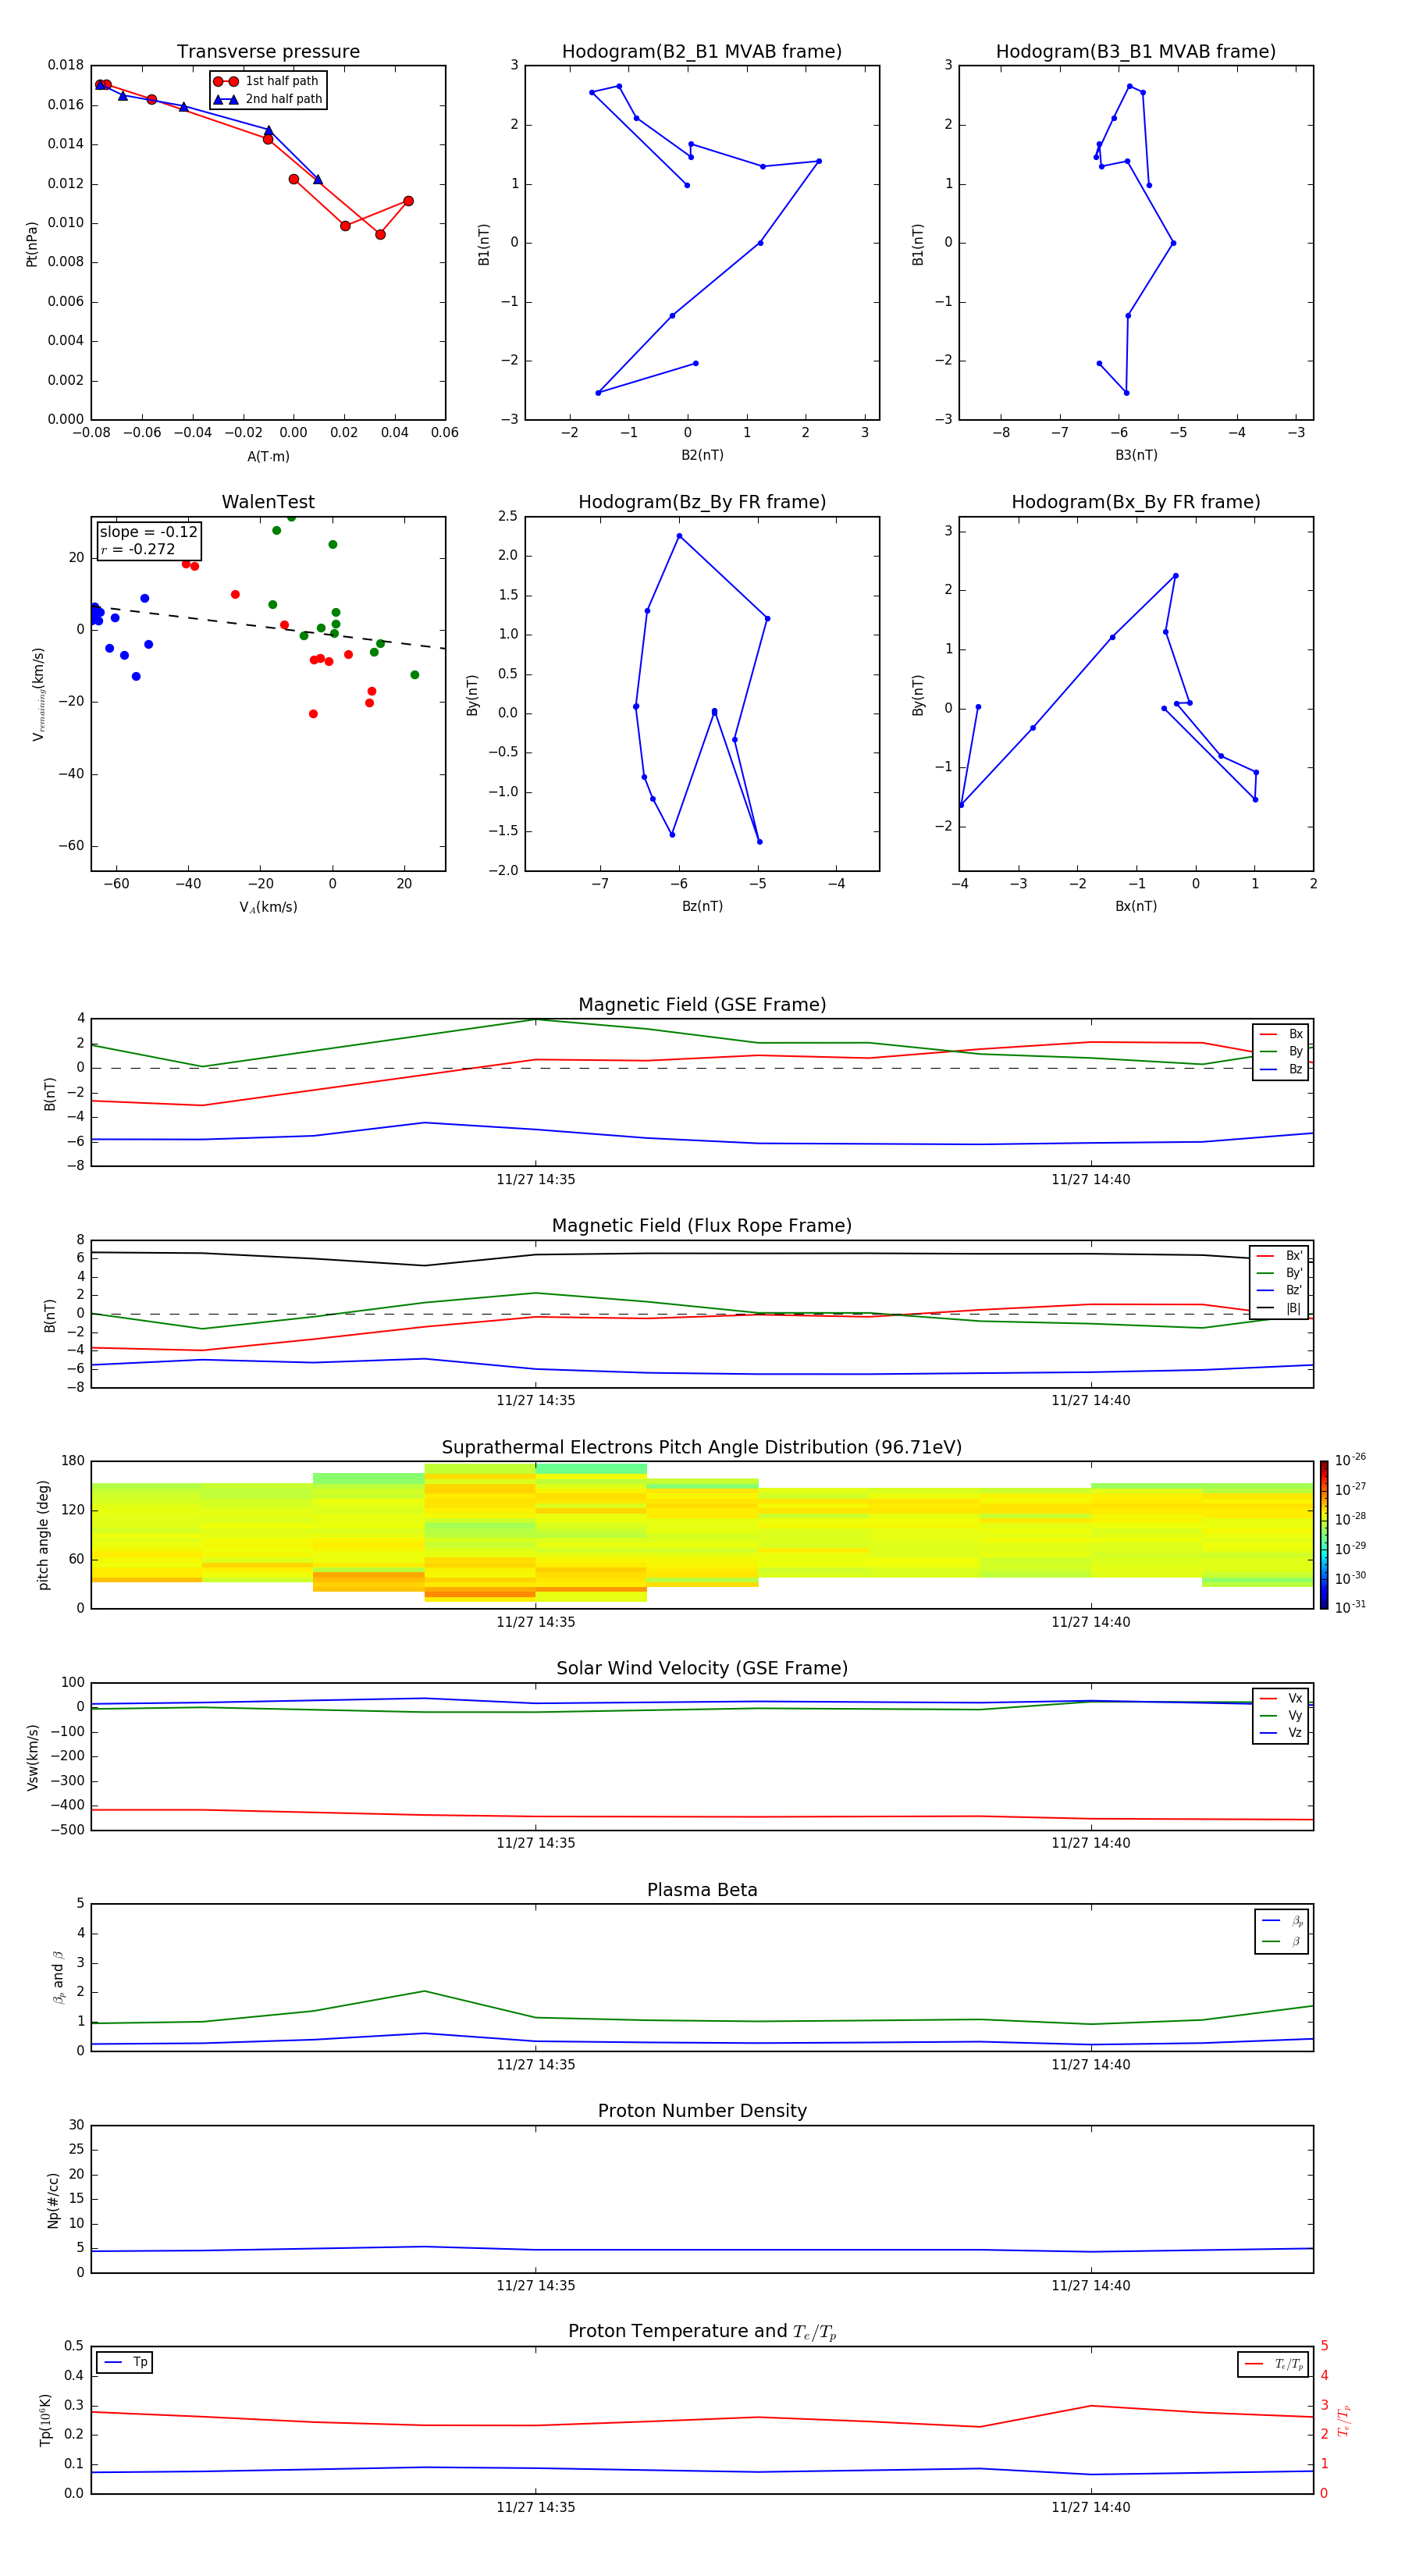Click the 'slope = -0.12' annotation
Image resolution: width=1405 pixels, height=2576 pixels.
[149, 532]
